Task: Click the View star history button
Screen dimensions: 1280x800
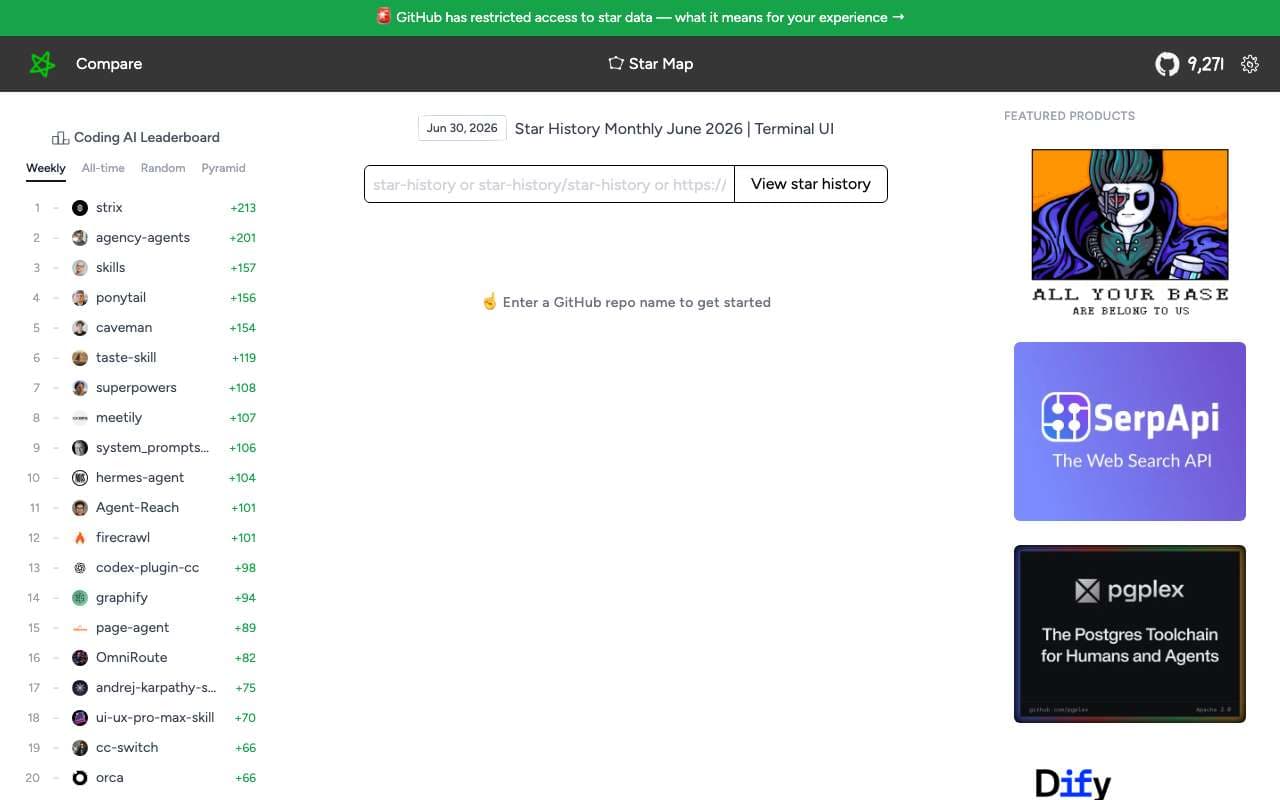Action: tap(810, 184)
